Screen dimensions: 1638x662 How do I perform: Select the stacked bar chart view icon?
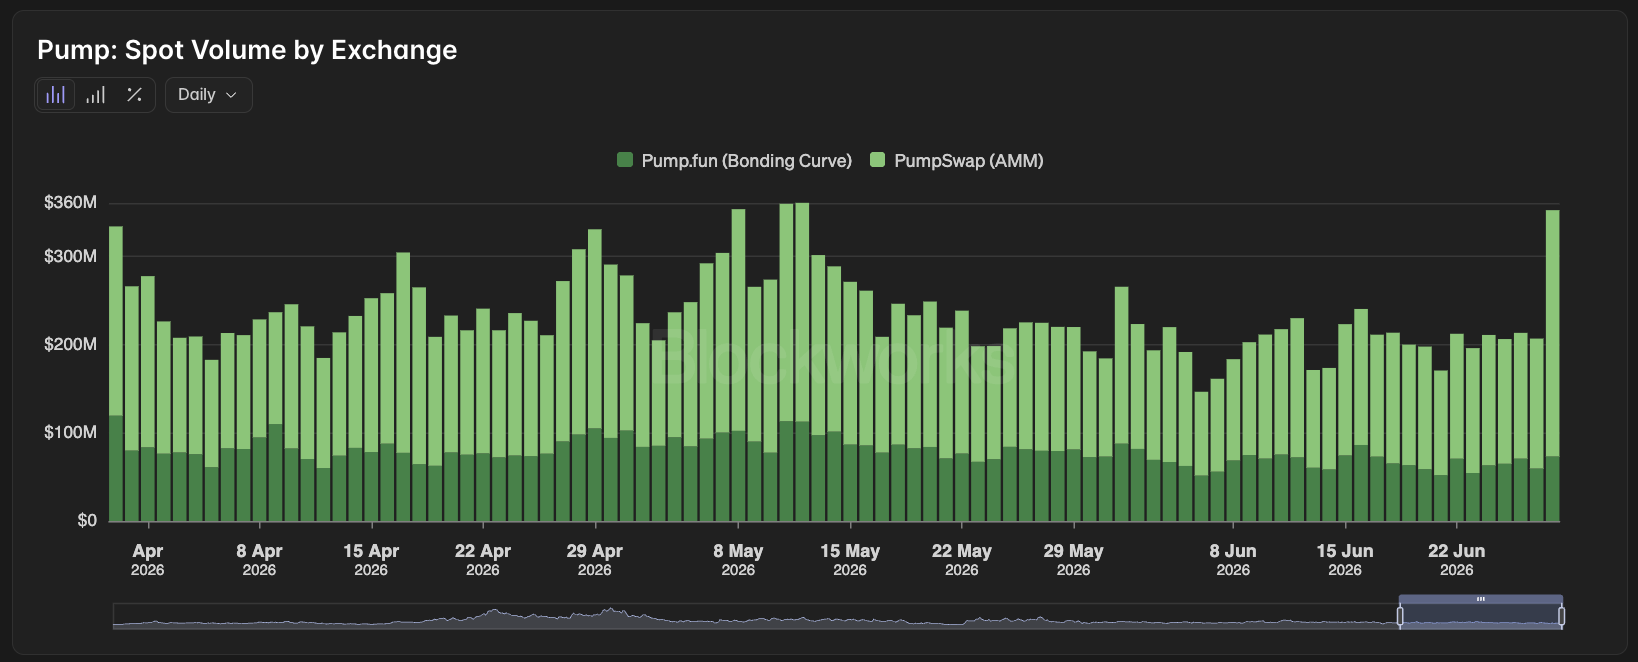tap(56, 95)
